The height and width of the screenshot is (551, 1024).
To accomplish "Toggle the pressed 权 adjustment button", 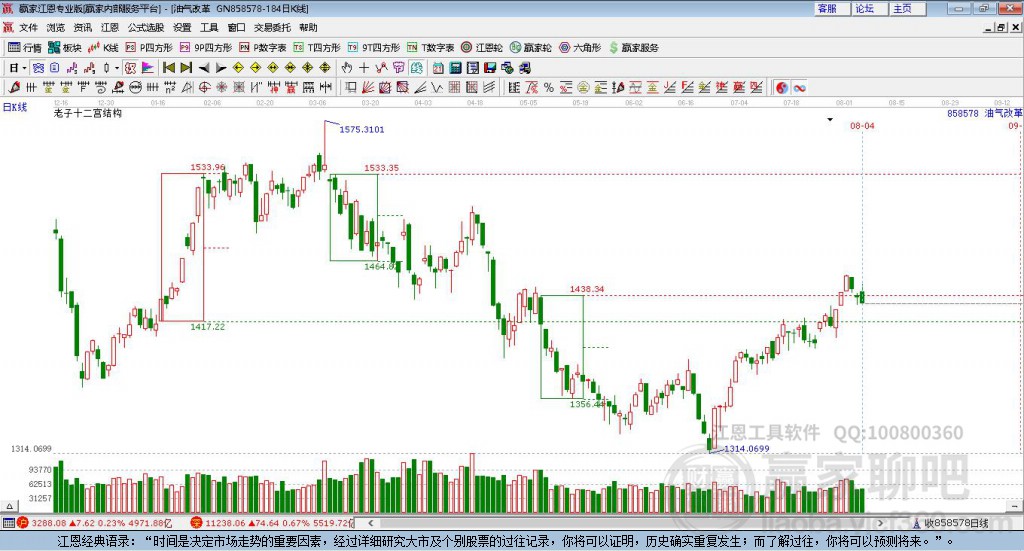I will 131,68.
